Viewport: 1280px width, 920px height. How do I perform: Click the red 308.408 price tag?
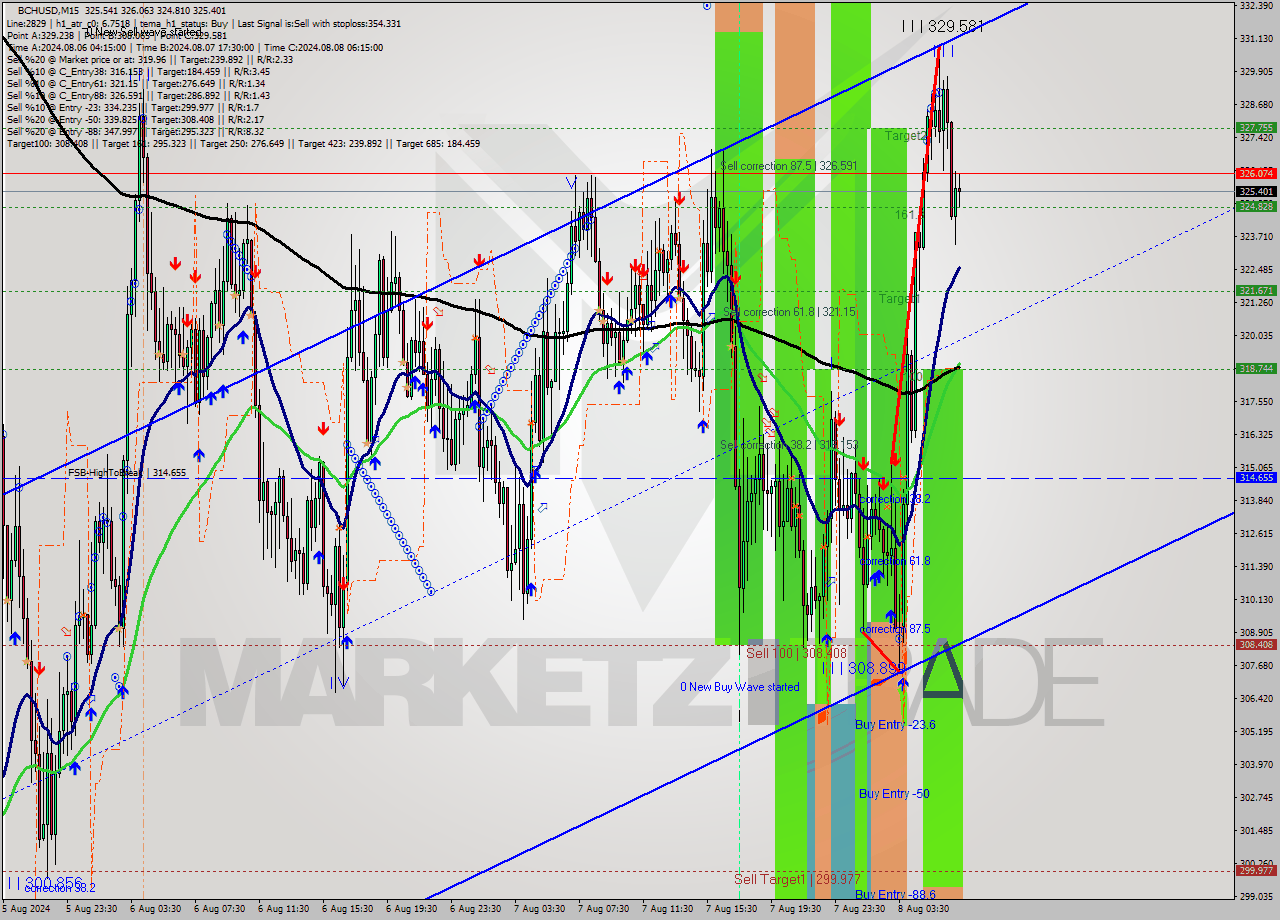tap(1256, 645)
